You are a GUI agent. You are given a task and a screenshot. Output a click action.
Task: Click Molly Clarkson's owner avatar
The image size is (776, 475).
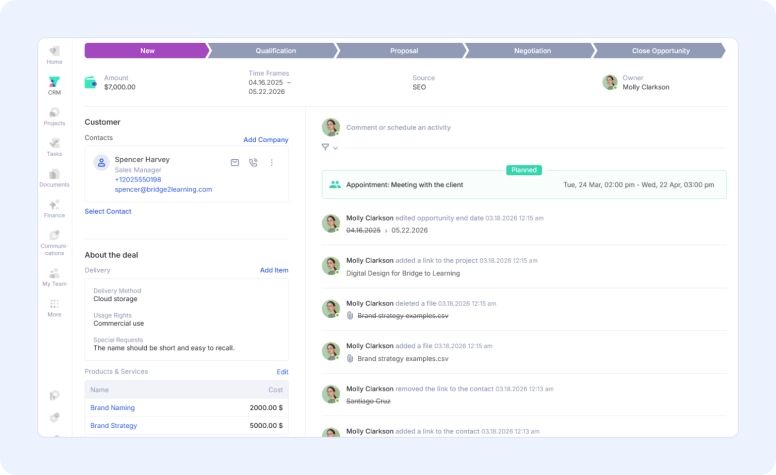pyautogui.click(x=610, y=82)
